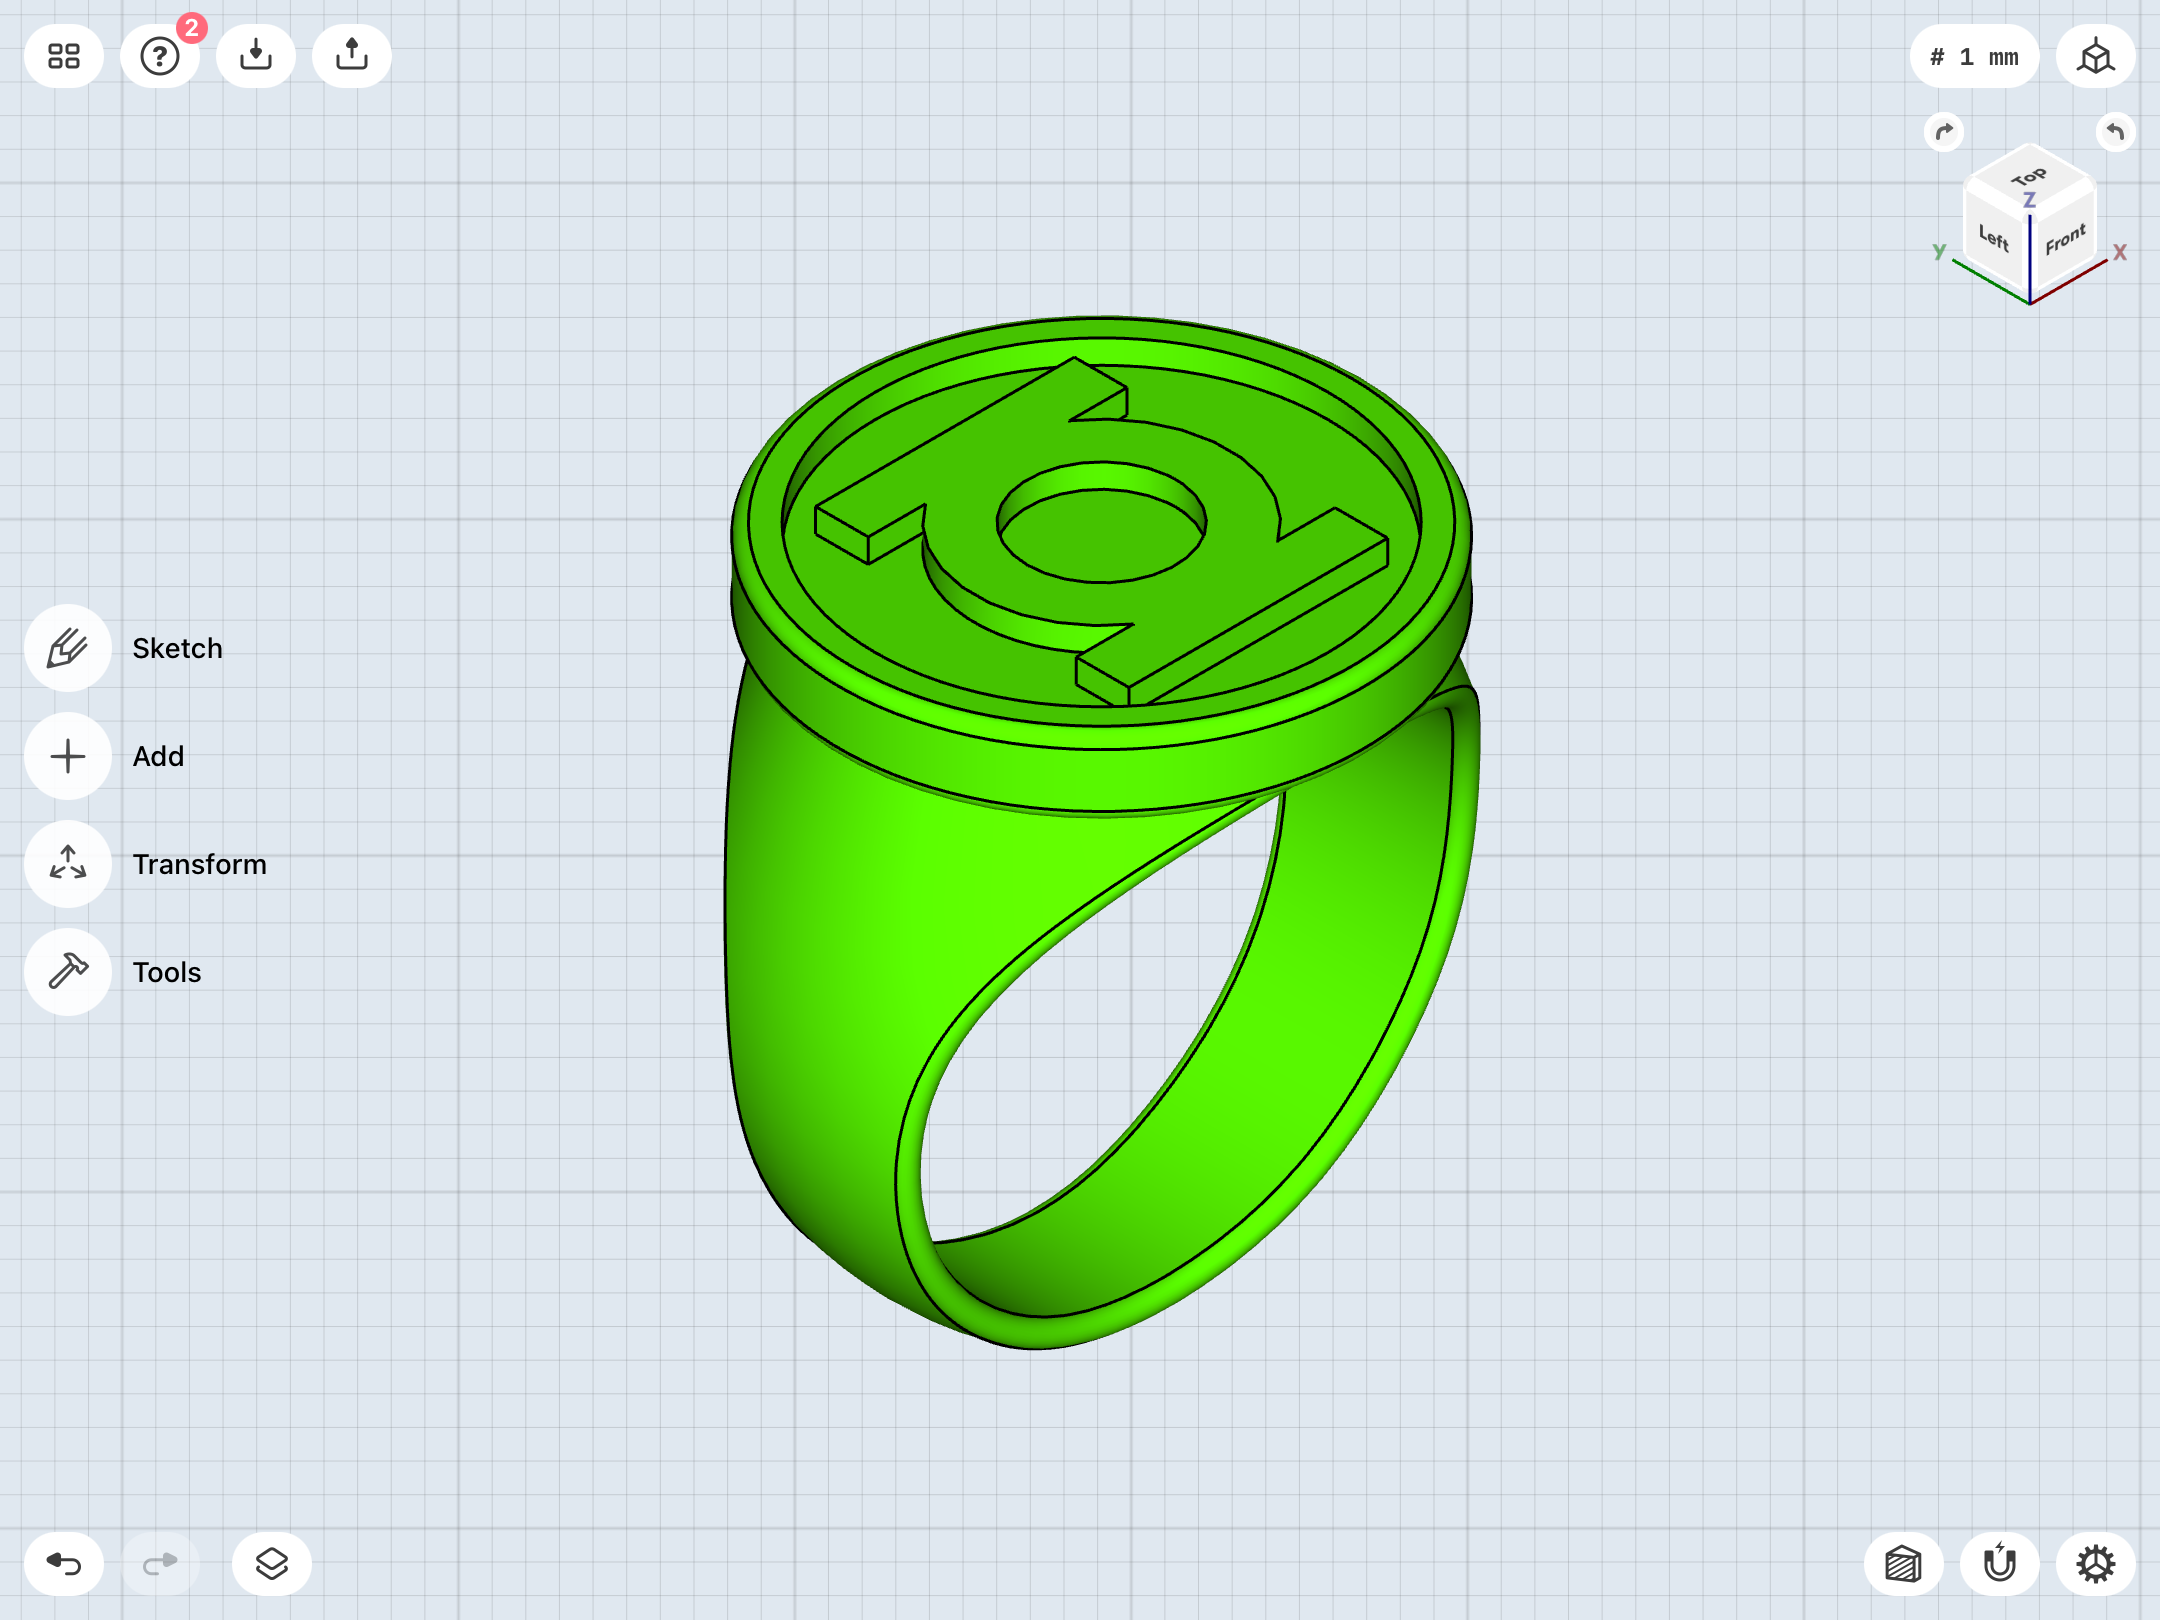Image resolution: width=2160 pixels, height=1620 pixels.
Task: Click the undo arrow button
Action: tap(64, 1564)
